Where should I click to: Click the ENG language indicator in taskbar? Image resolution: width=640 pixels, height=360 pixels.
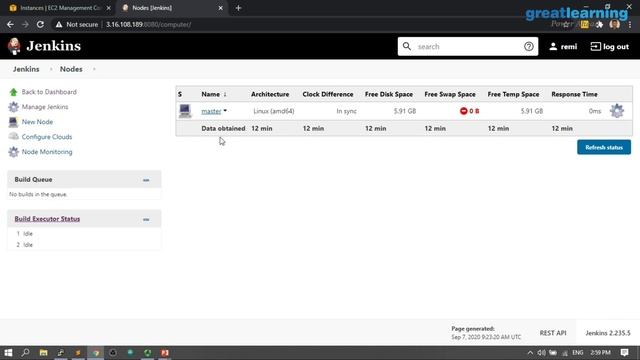tap(577, 353)
